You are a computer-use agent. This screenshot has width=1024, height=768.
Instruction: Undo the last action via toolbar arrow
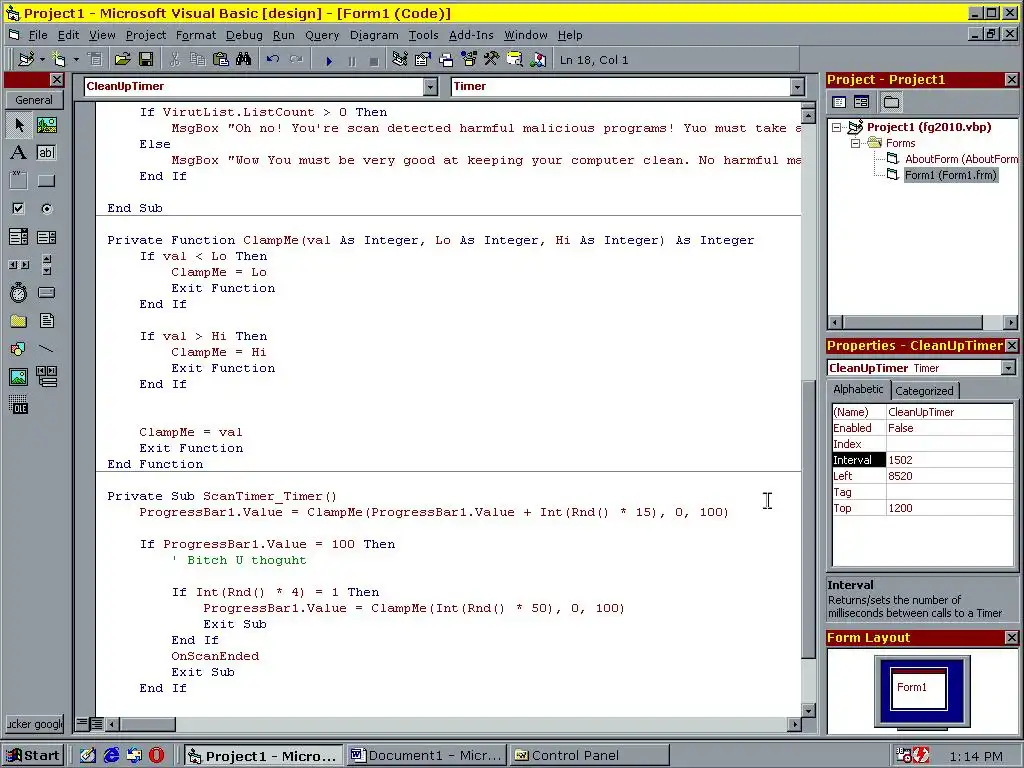click(273, 59)
